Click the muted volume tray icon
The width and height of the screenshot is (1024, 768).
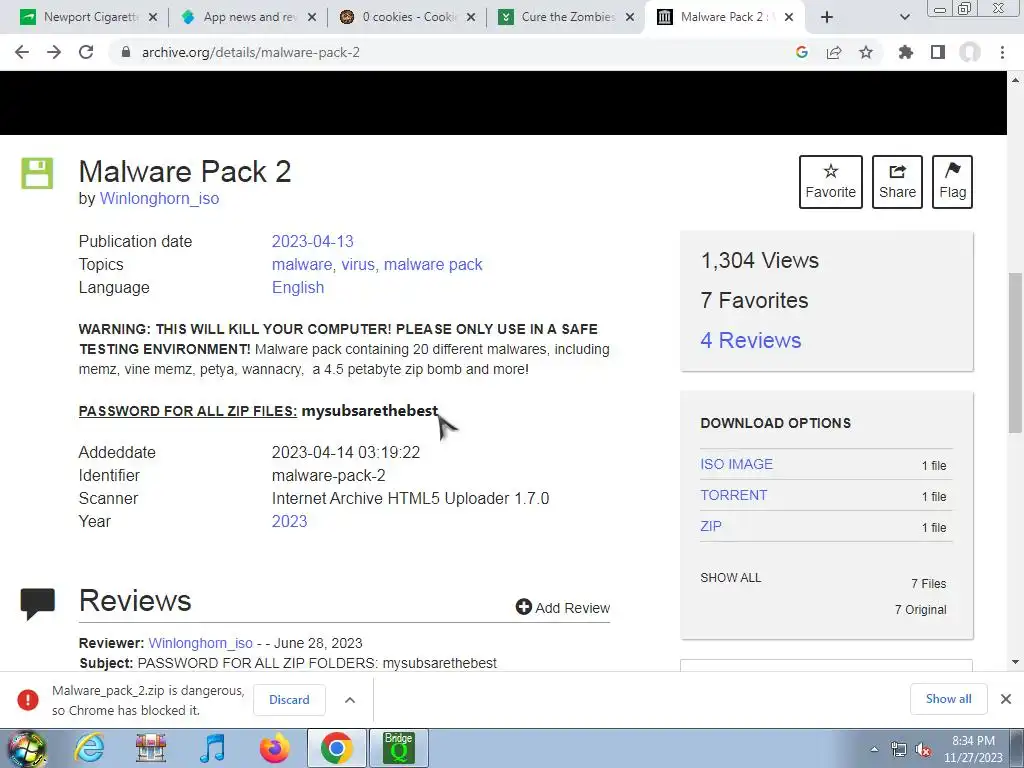point(923,749)
